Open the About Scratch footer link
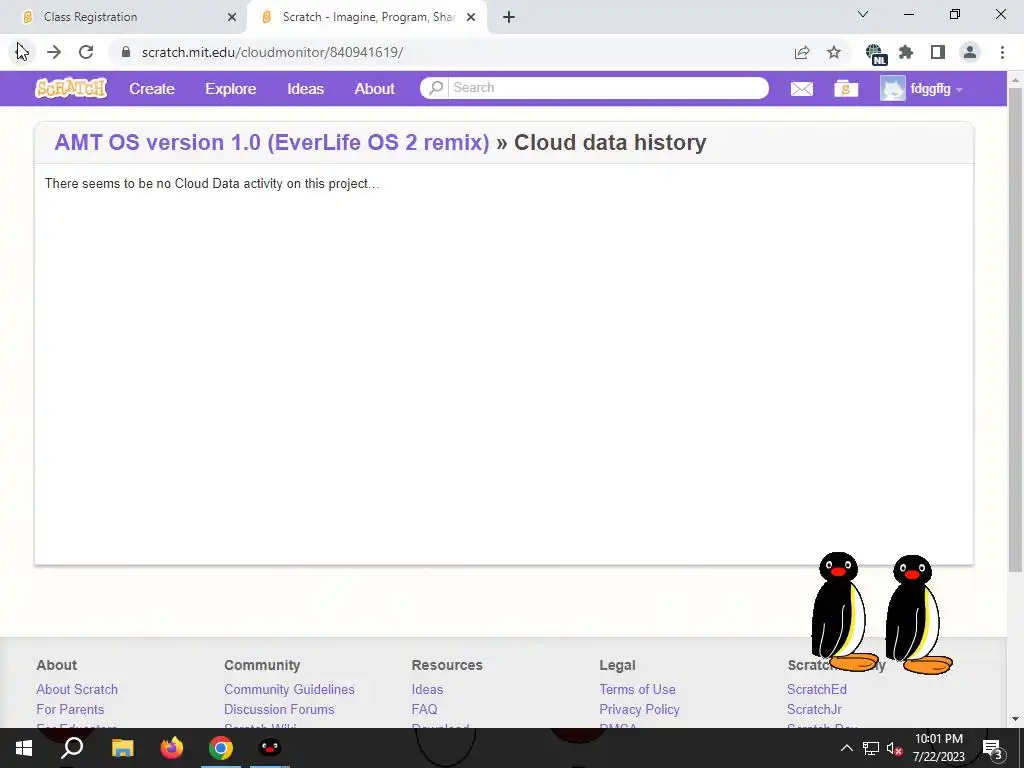 coord(77,690)
